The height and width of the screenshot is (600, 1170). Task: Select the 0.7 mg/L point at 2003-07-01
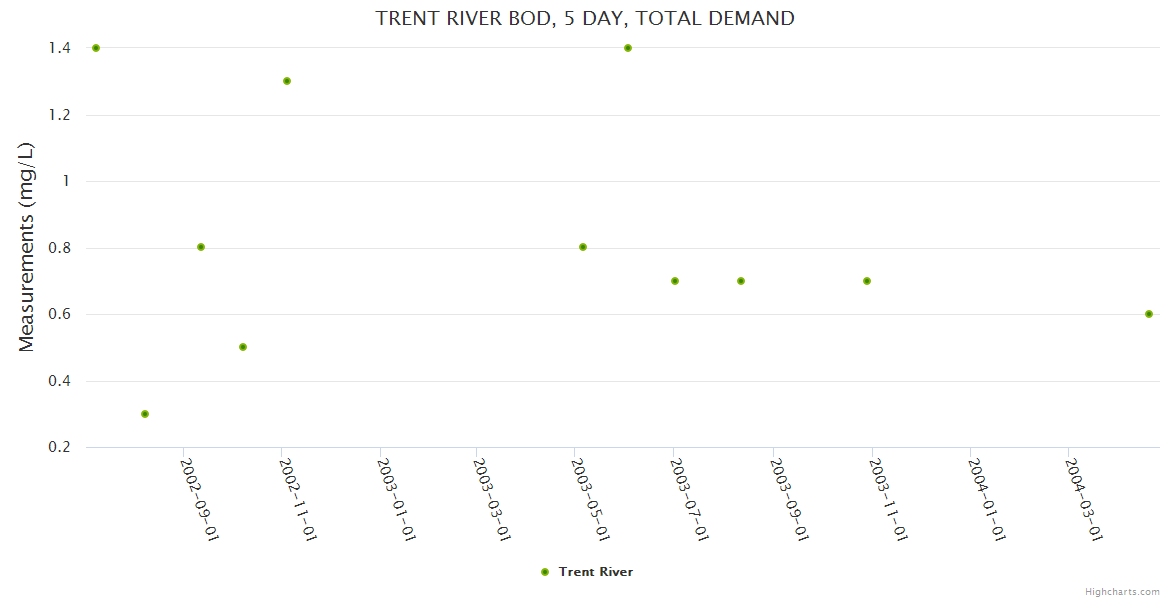675,281
